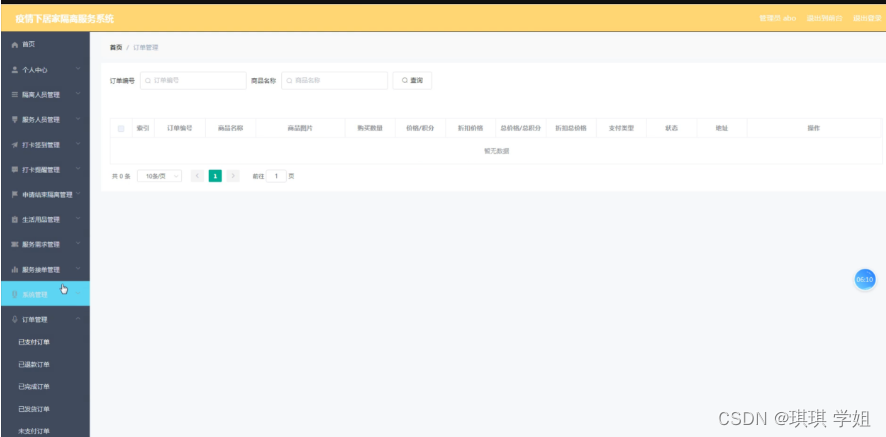This screenshot has width=886, height=437.
Task: Click the 查询 search button
Action: point(412,80)
